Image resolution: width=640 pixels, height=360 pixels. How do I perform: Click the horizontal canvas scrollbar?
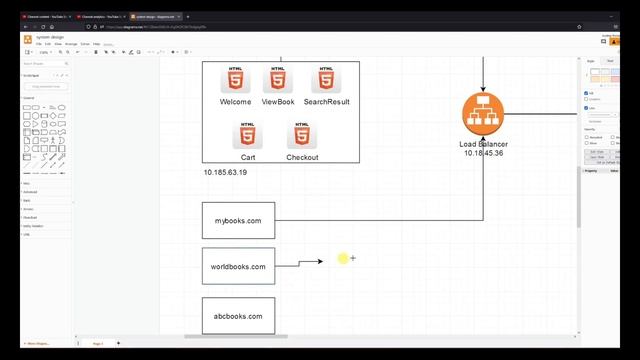(236, 337)
